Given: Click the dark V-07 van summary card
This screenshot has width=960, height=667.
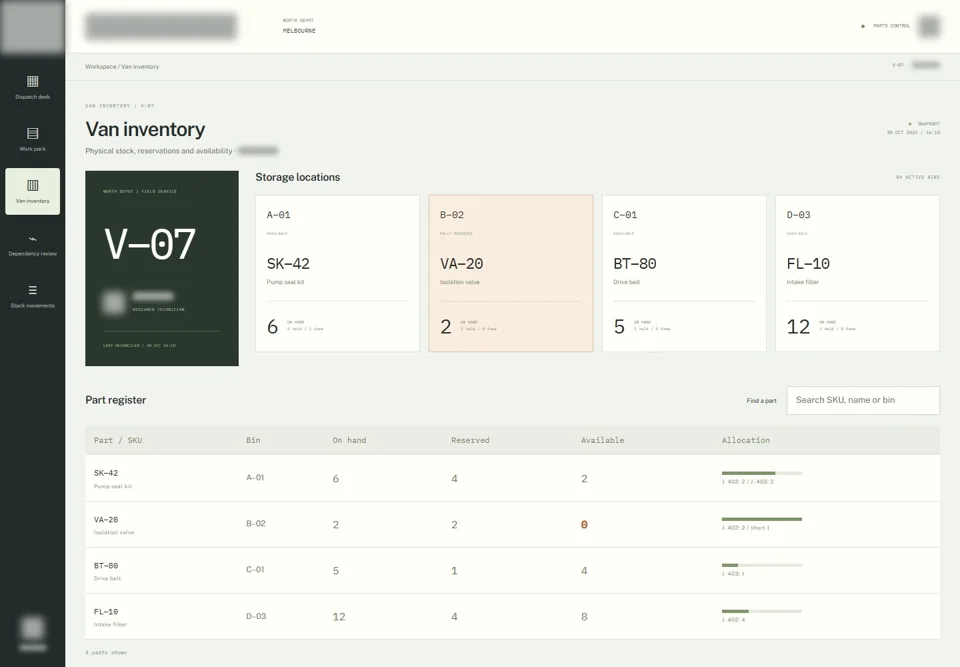Looking at the screenshot, I should pyautogui.click(x=162, y=268).
